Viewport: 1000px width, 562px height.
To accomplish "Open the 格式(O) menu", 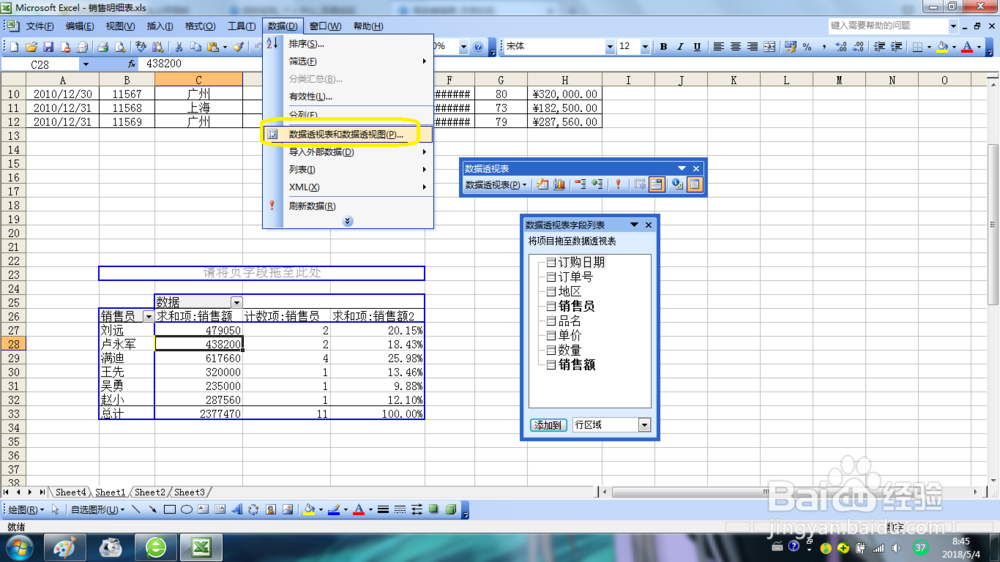I will [x=200, y=26].
